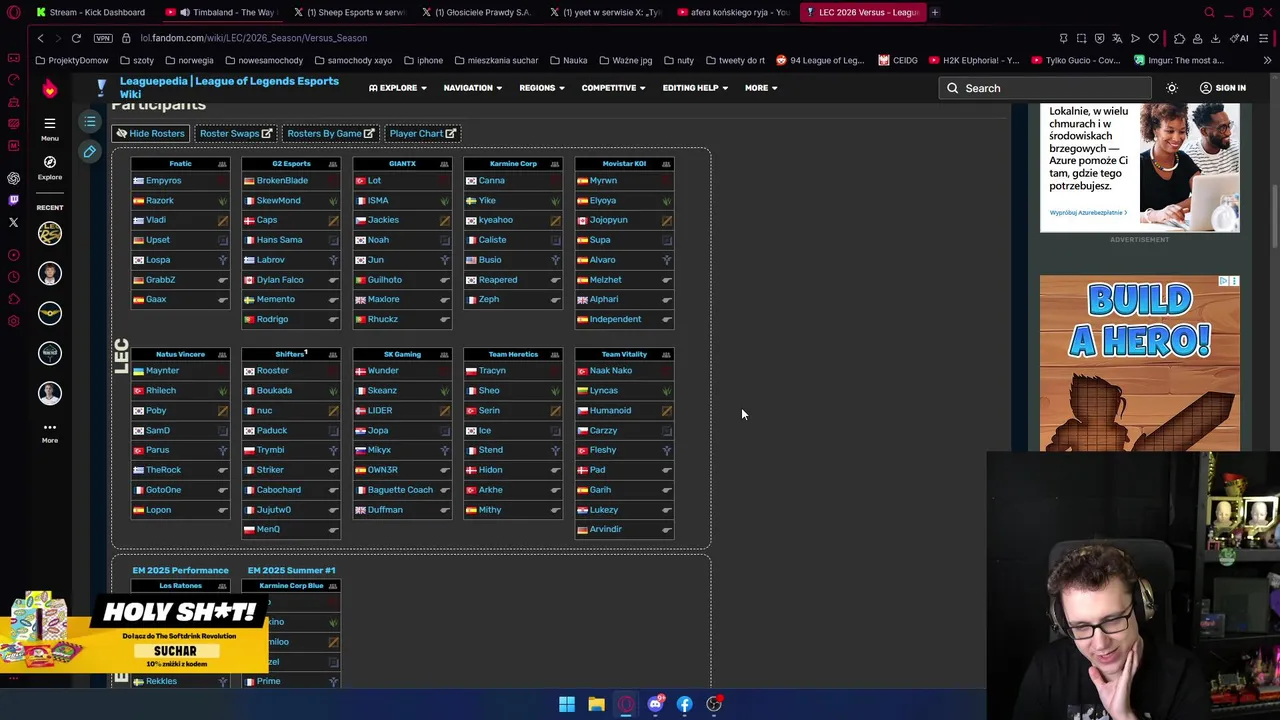
Task: Click the address bar URL
Action: pyautogui.click(x=253, y=38)
